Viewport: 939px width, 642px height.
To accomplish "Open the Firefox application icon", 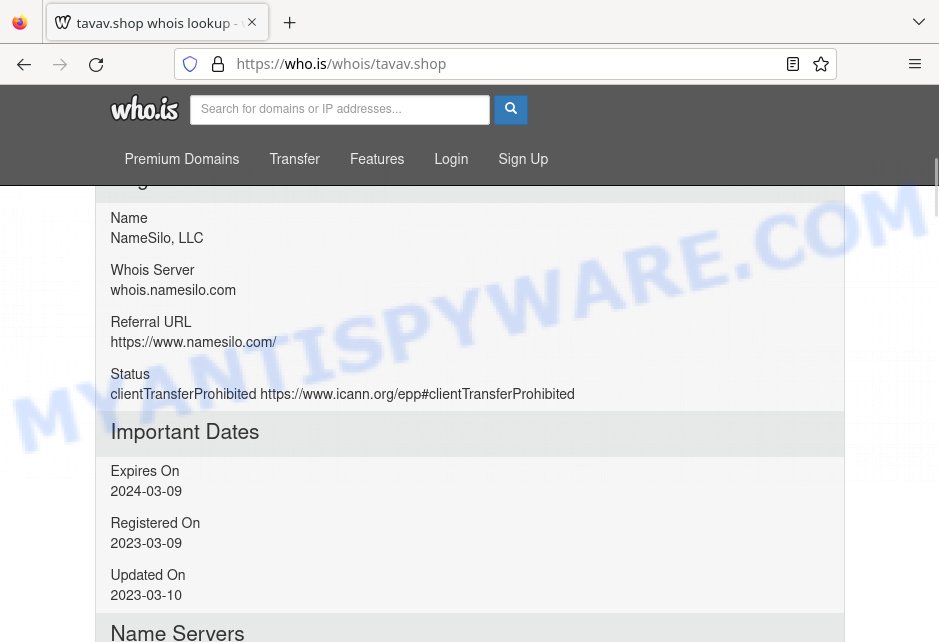I will (20, 23).
